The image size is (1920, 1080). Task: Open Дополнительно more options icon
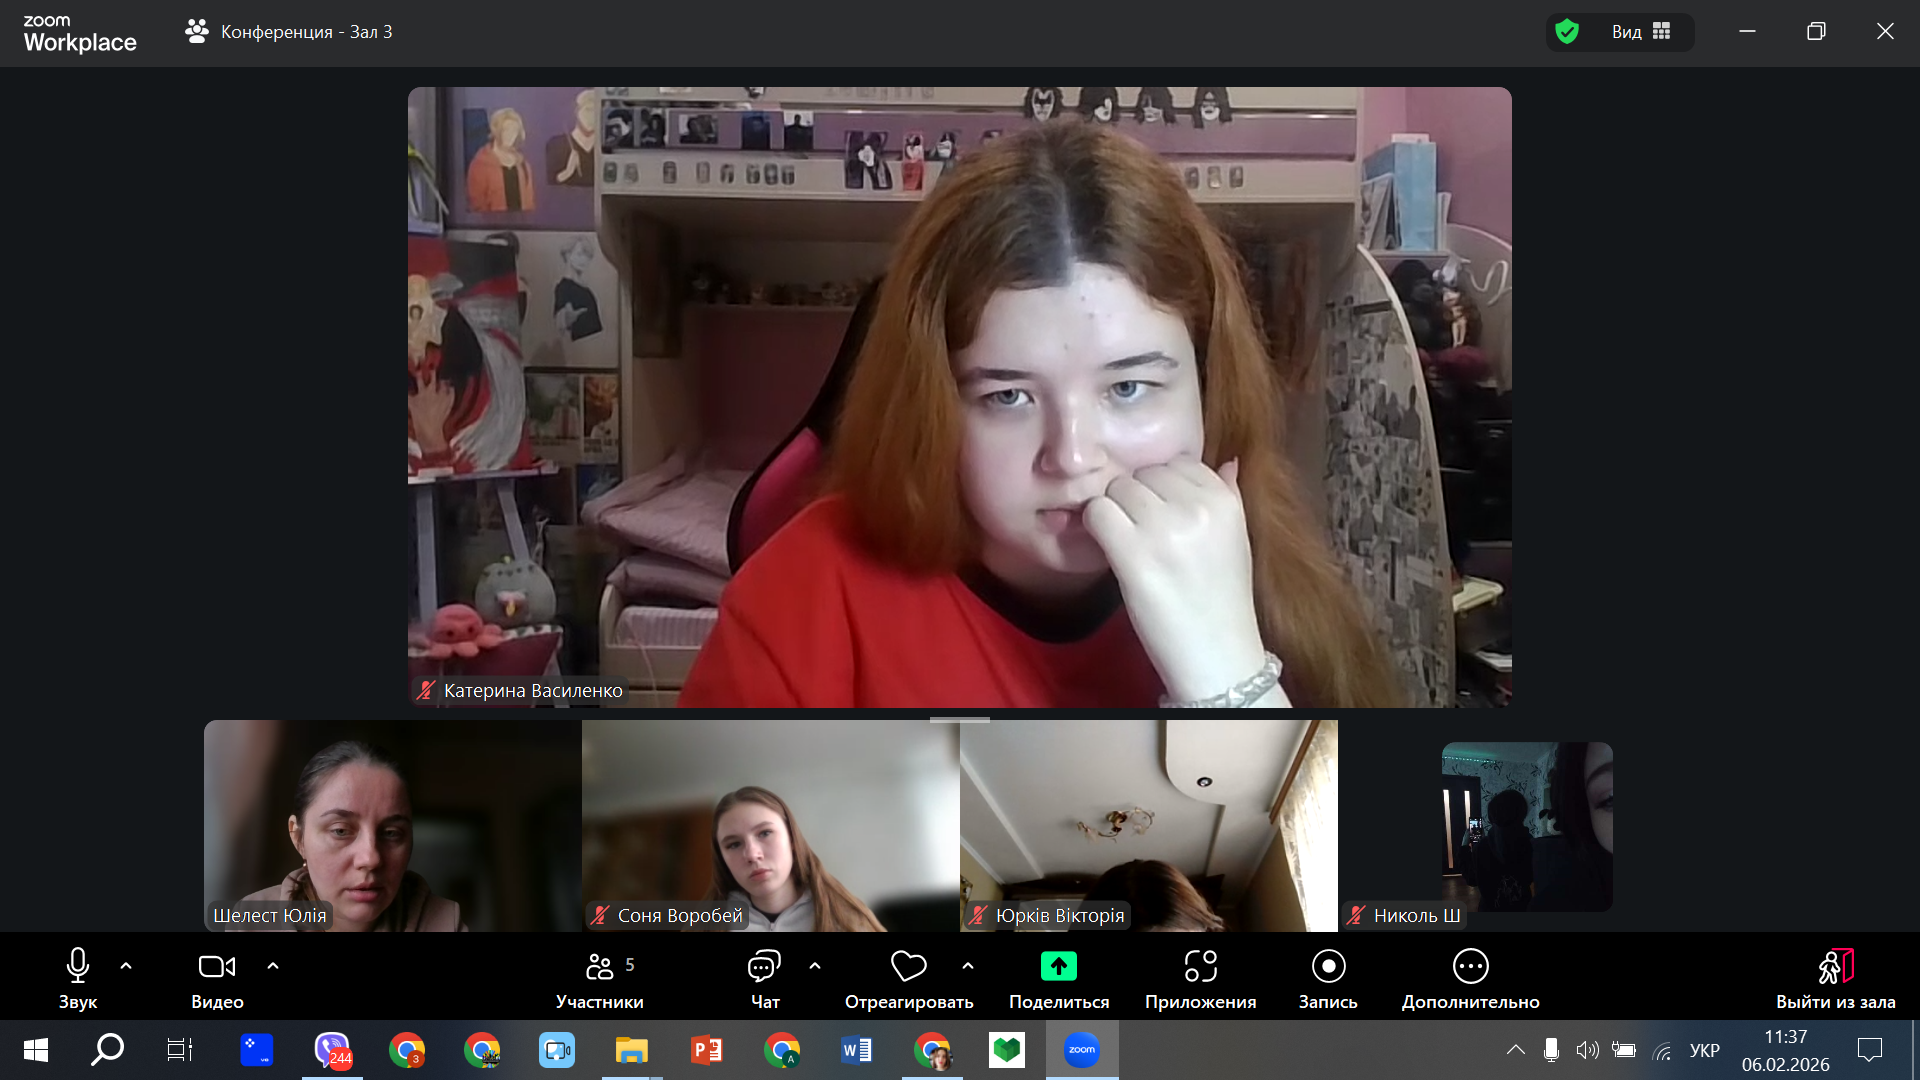pyautogui.click(x=1470, y=967)
